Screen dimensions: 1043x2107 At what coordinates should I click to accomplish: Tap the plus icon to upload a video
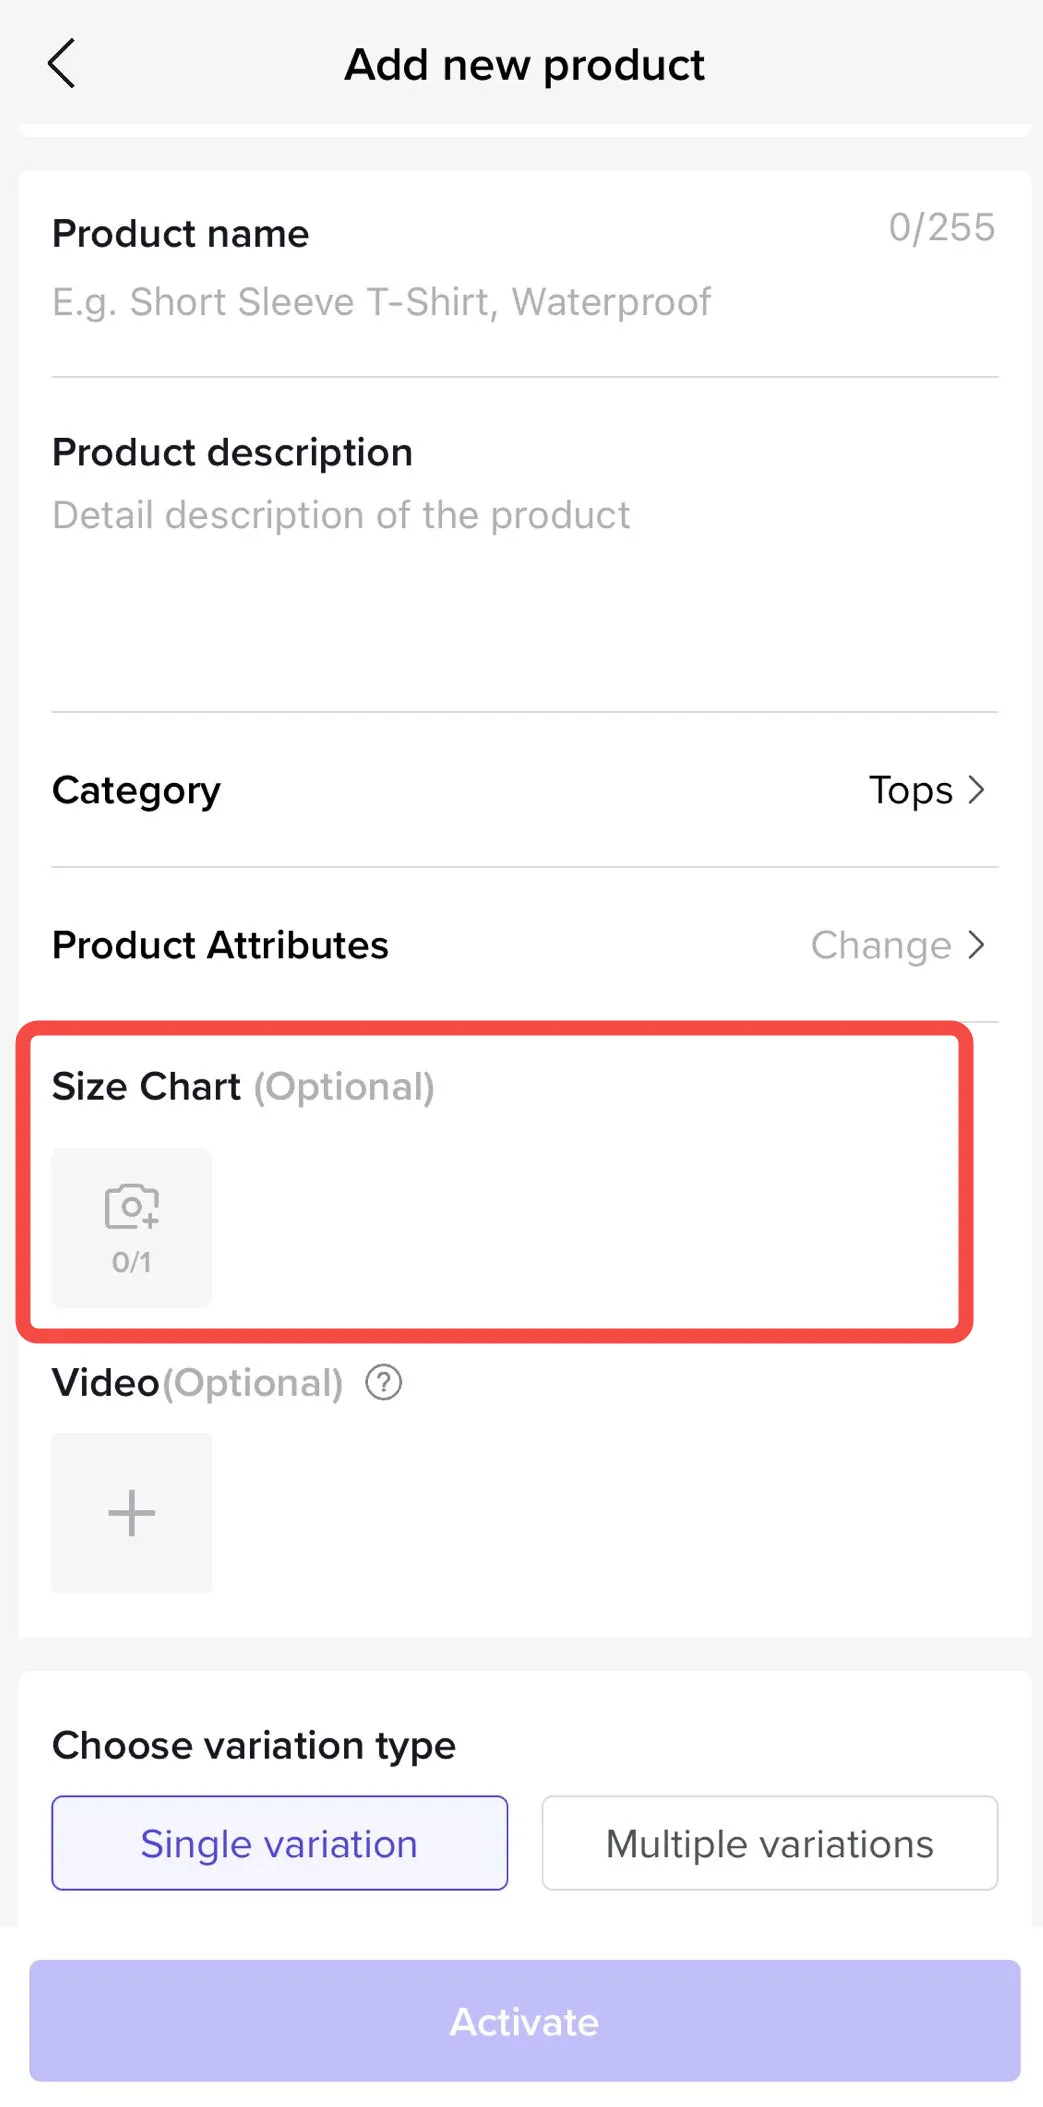tap(131, 1513)
